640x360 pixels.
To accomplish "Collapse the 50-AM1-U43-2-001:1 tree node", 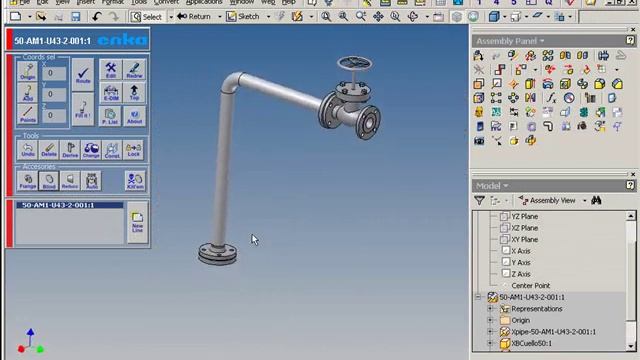I will tap(478, 297).
